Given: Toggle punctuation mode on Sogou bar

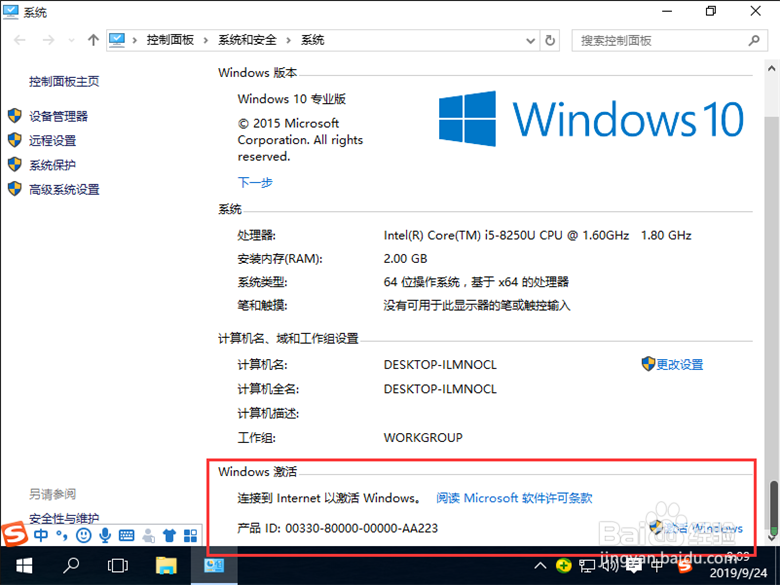Looking at the screenshot, I should click(x=62, y=535).
